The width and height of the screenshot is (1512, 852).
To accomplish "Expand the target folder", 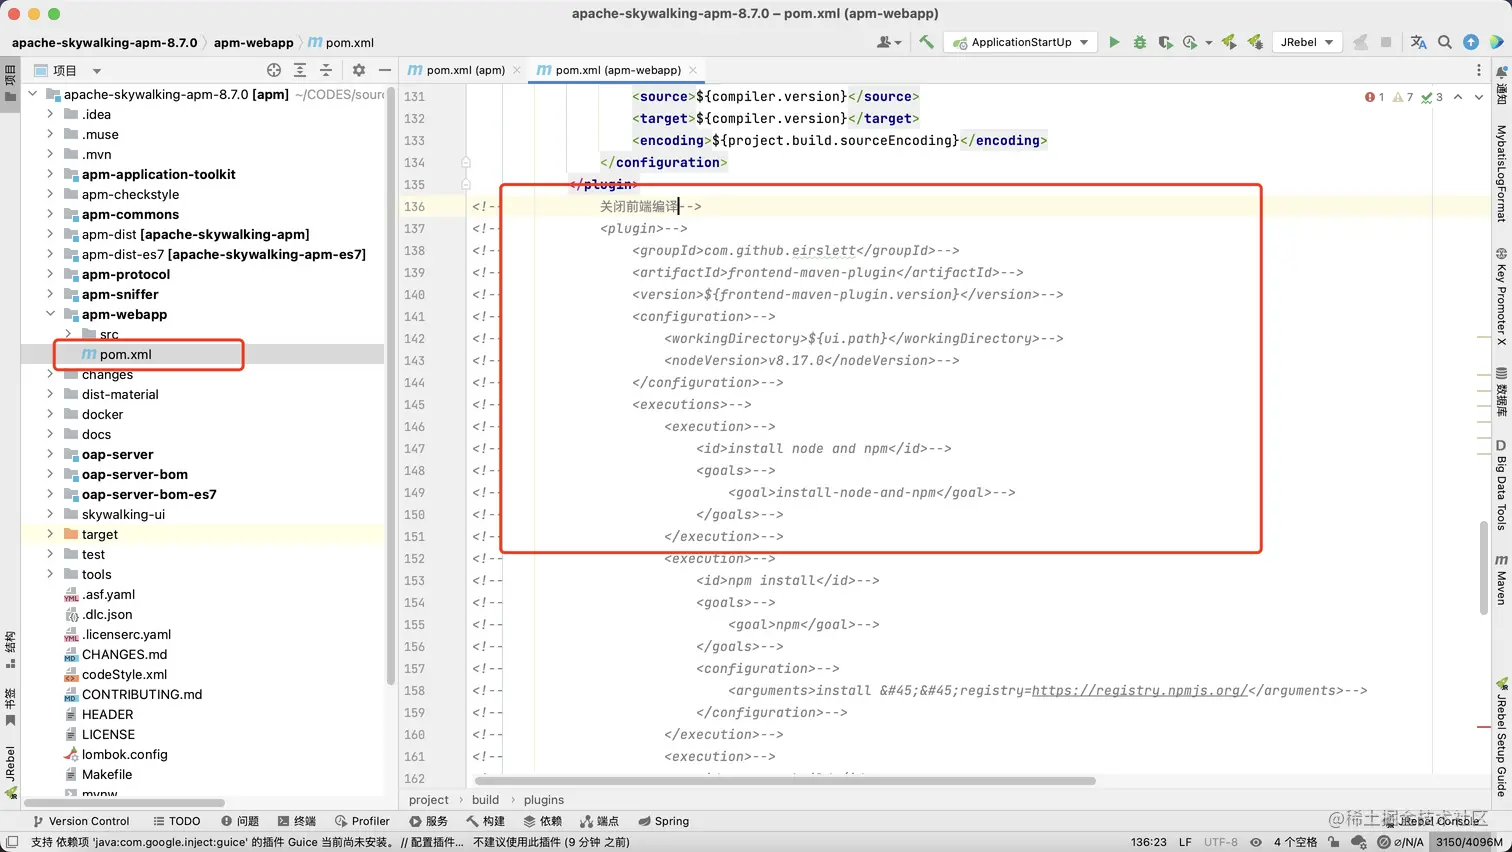I will click(x=50, y=534).
